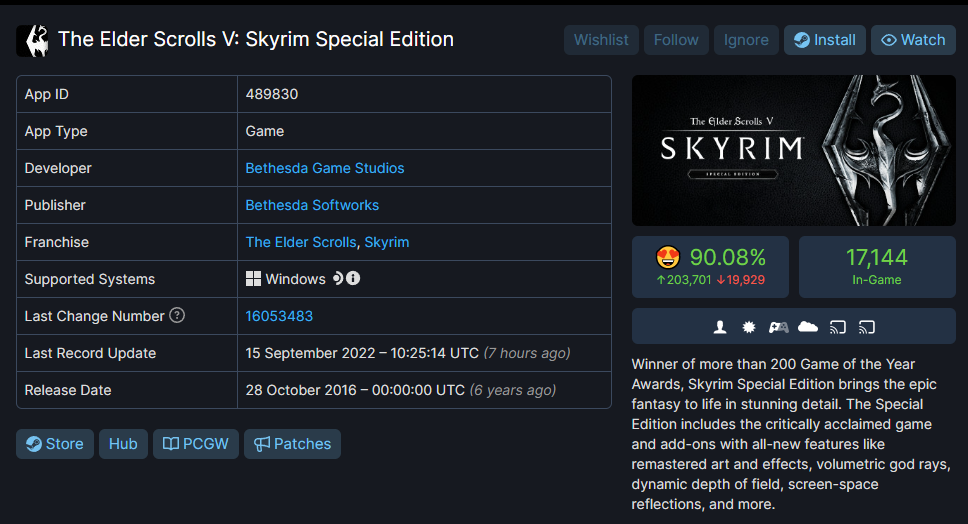
Task: Add the game to Wishlist
Action: [x=601, y=40]
